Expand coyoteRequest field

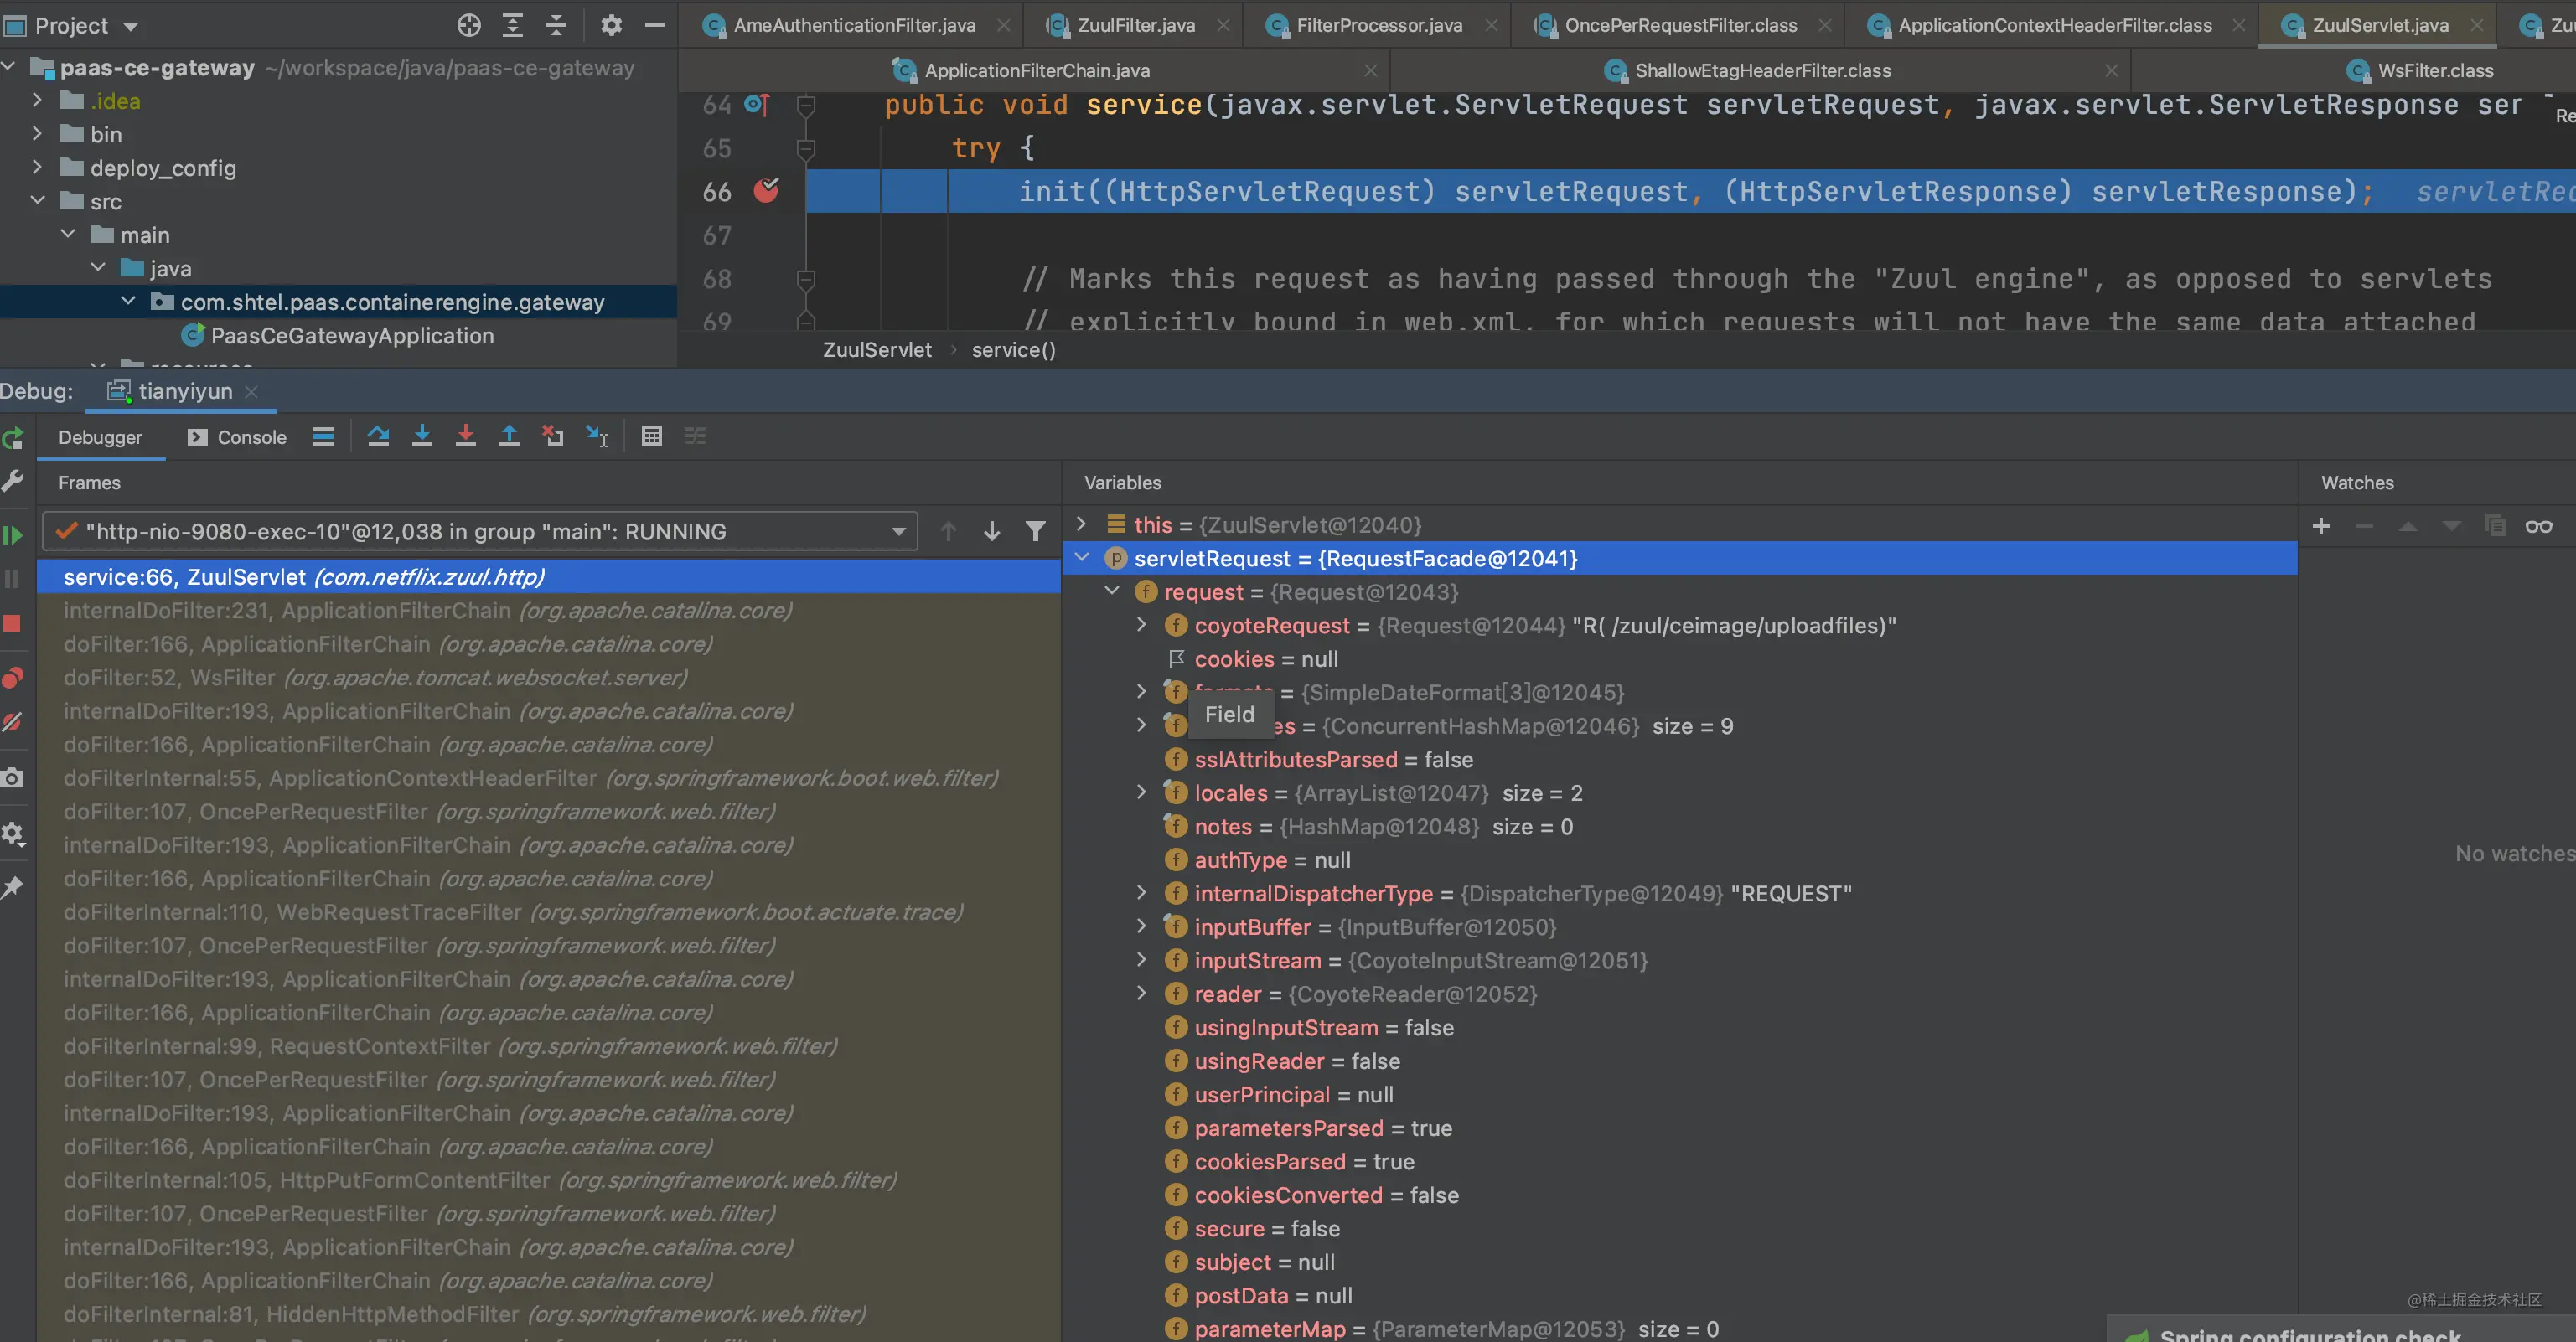point(1142,625)
